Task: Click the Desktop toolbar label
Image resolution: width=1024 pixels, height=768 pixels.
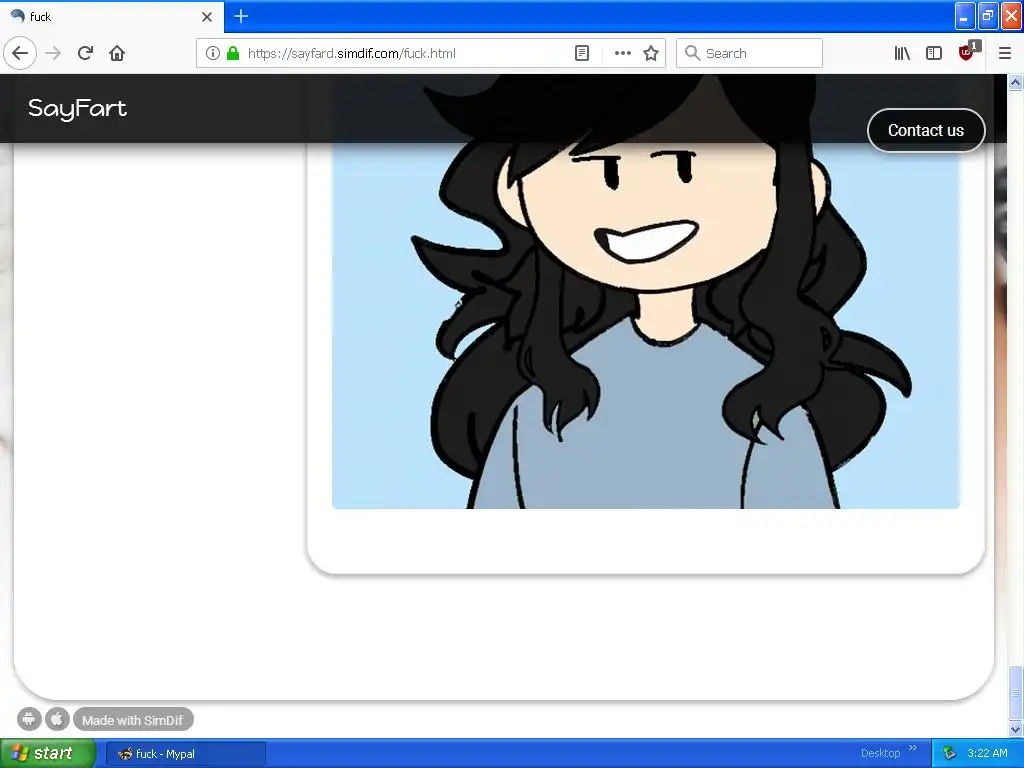Action: coord(880,753)
